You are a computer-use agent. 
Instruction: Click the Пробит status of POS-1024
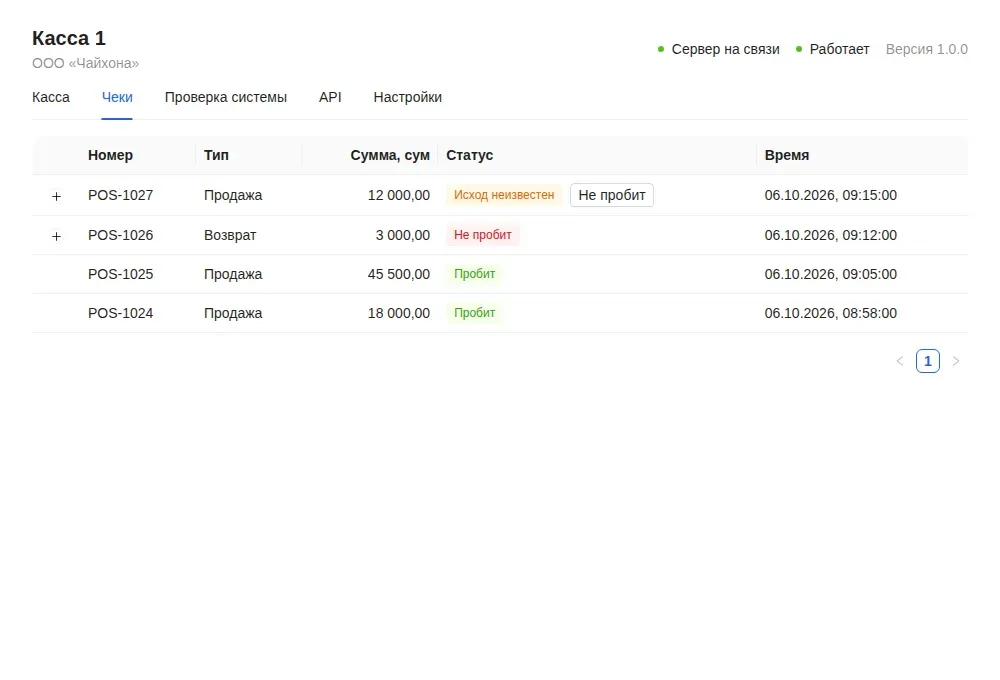tap(474, 313)
